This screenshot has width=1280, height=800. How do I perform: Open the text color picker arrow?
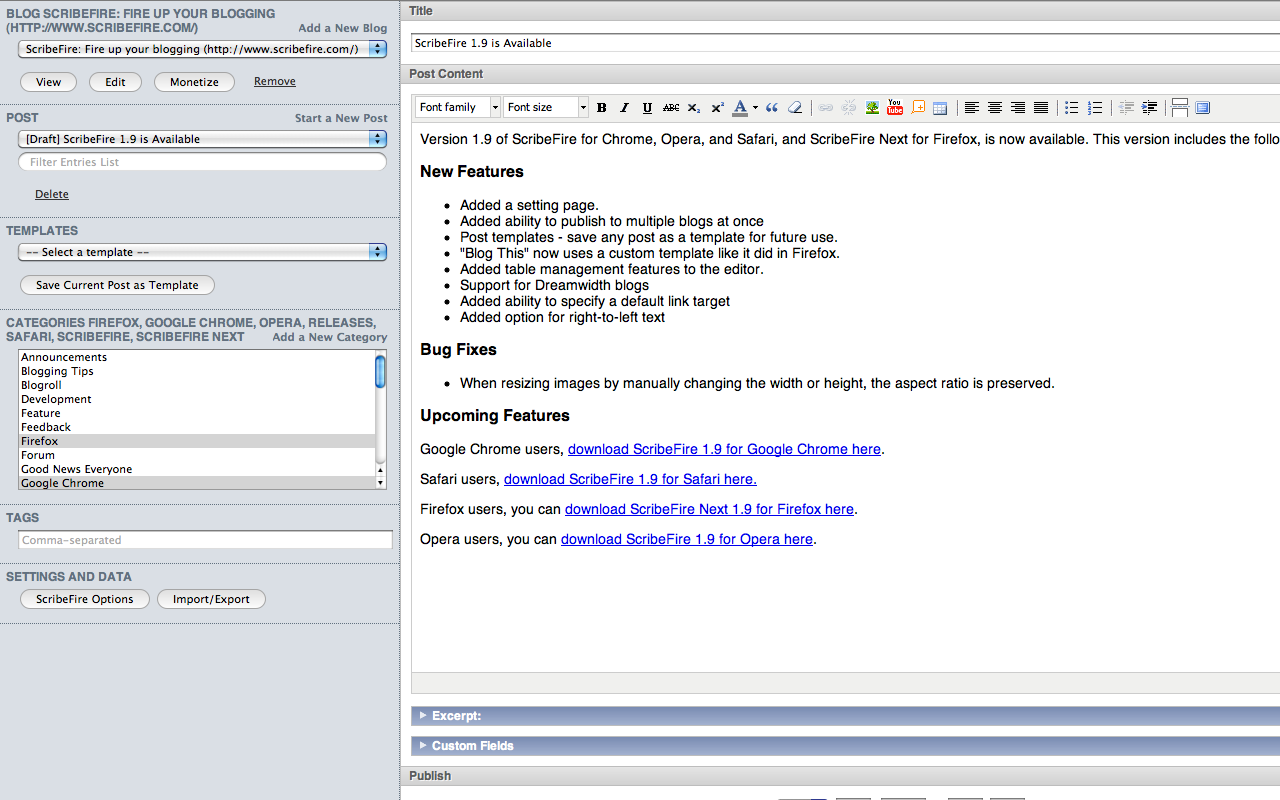tap(755, 108)
